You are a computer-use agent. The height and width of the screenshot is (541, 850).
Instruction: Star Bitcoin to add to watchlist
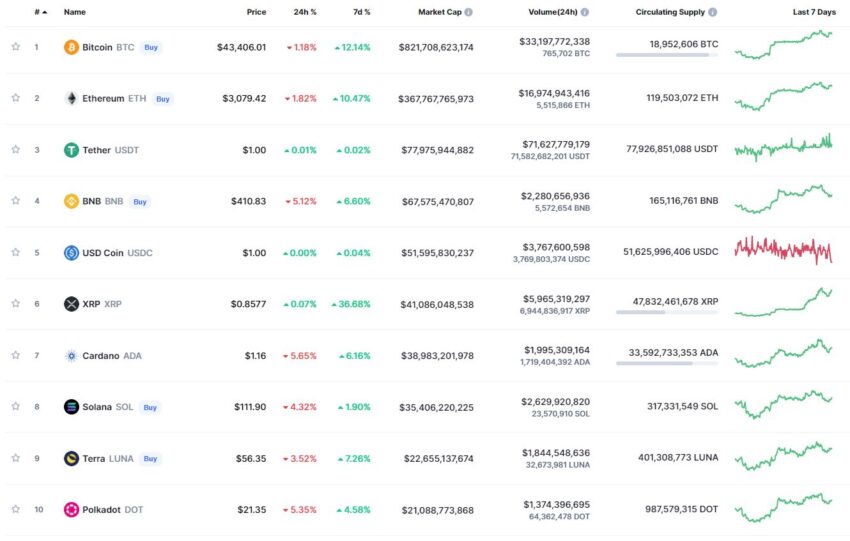click(16, 47)
